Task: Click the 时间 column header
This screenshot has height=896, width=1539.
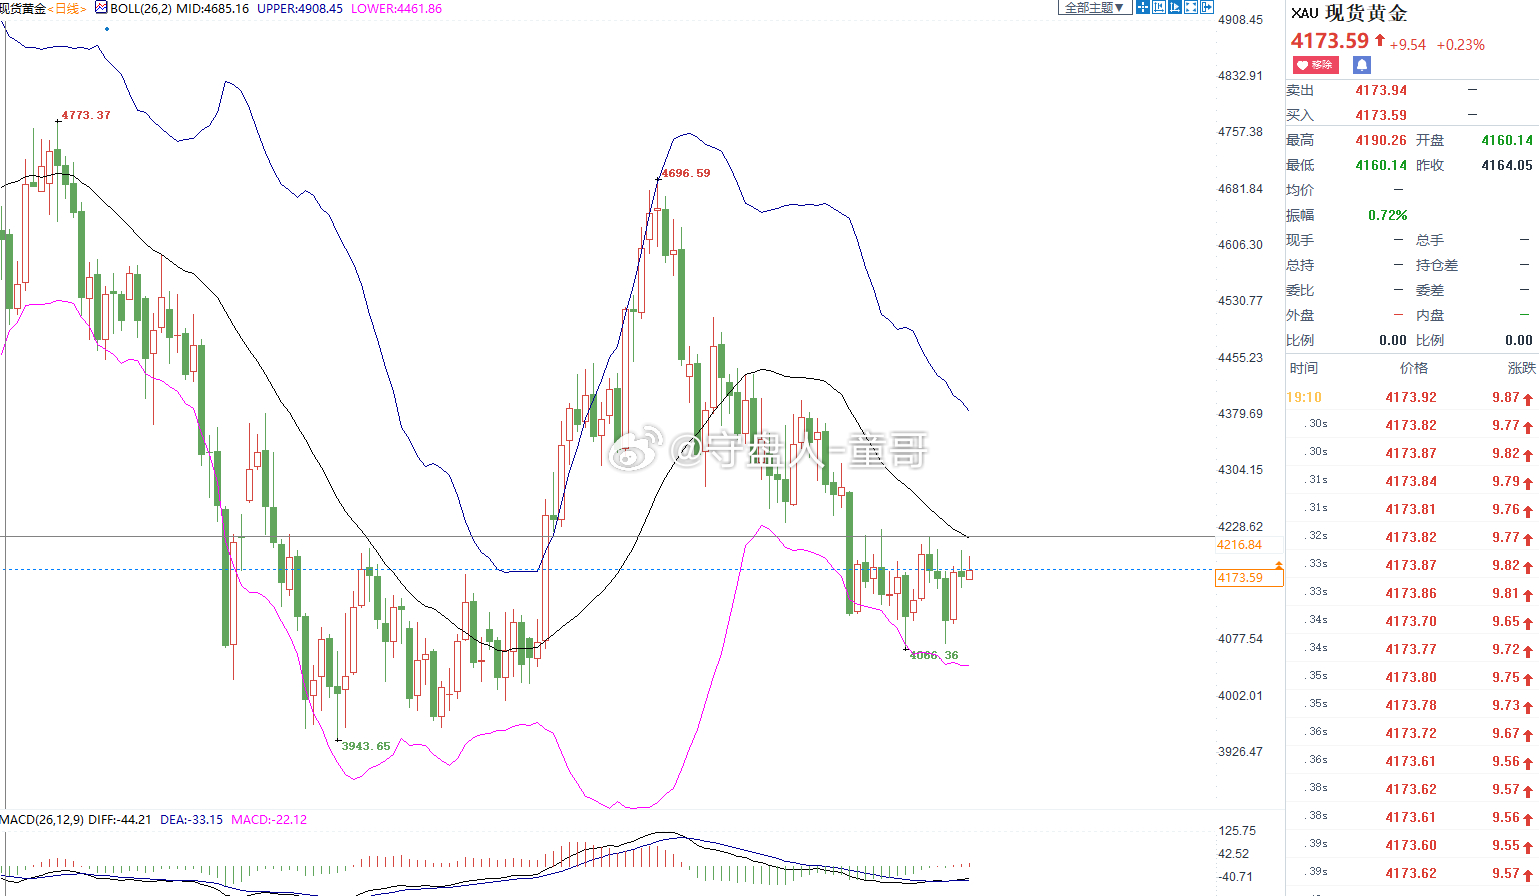Action: 1304,368
